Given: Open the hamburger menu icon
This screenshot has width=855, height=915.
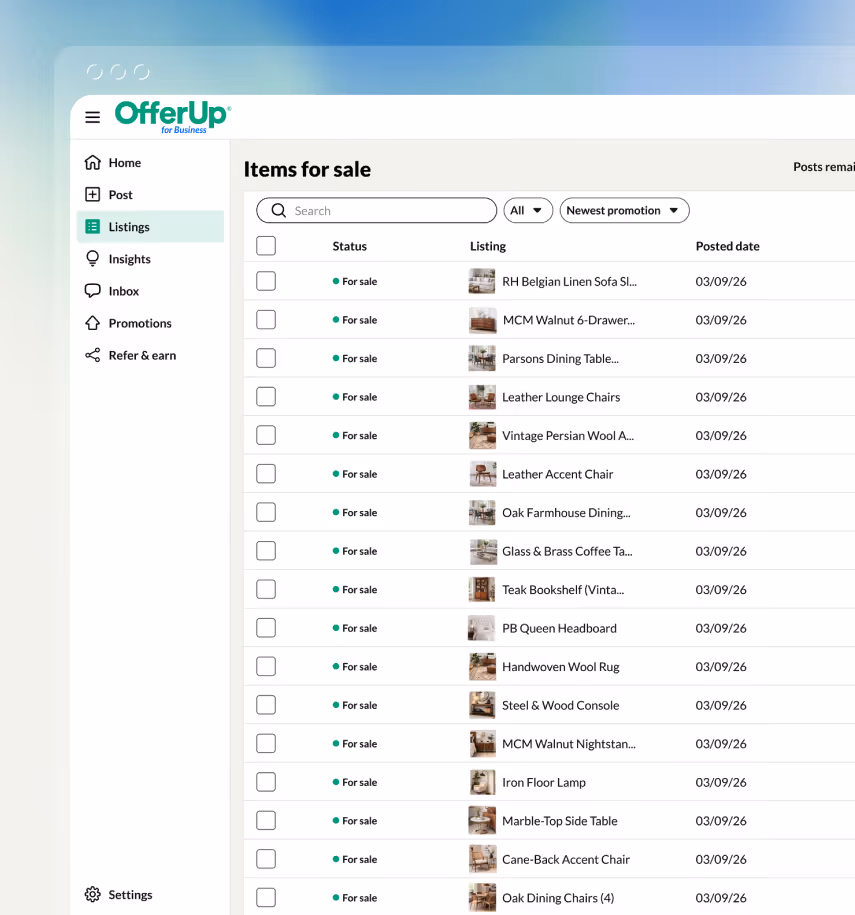Looking at the screenshot, I should click(x=92, y=117).
